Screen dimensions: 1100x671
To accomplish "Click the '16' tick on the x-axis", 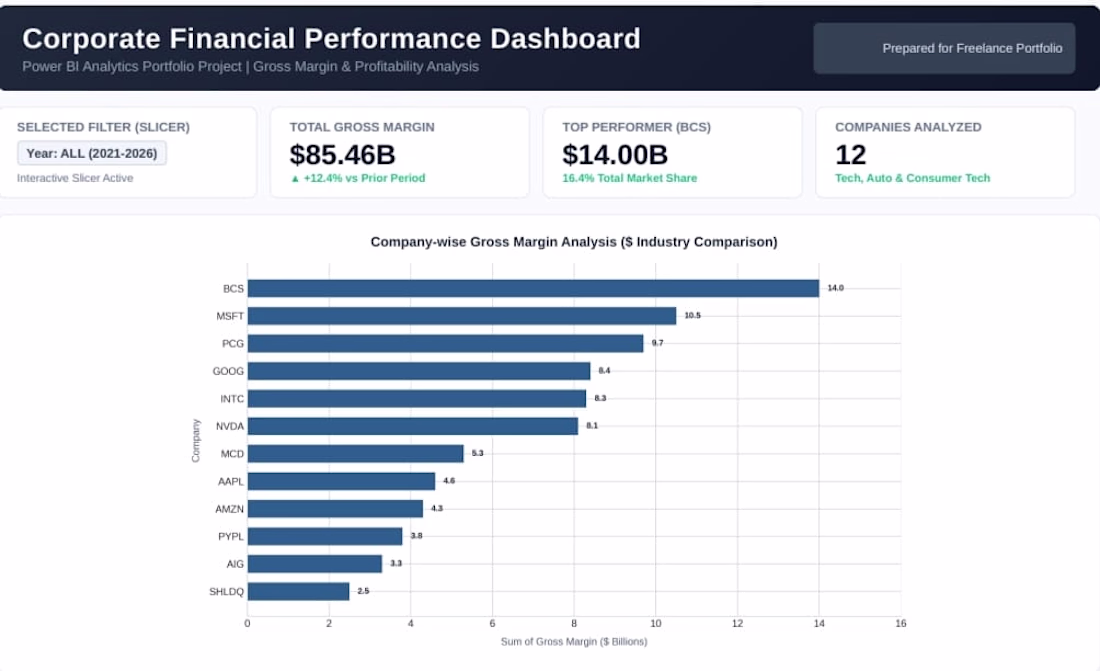I will 901,623.
